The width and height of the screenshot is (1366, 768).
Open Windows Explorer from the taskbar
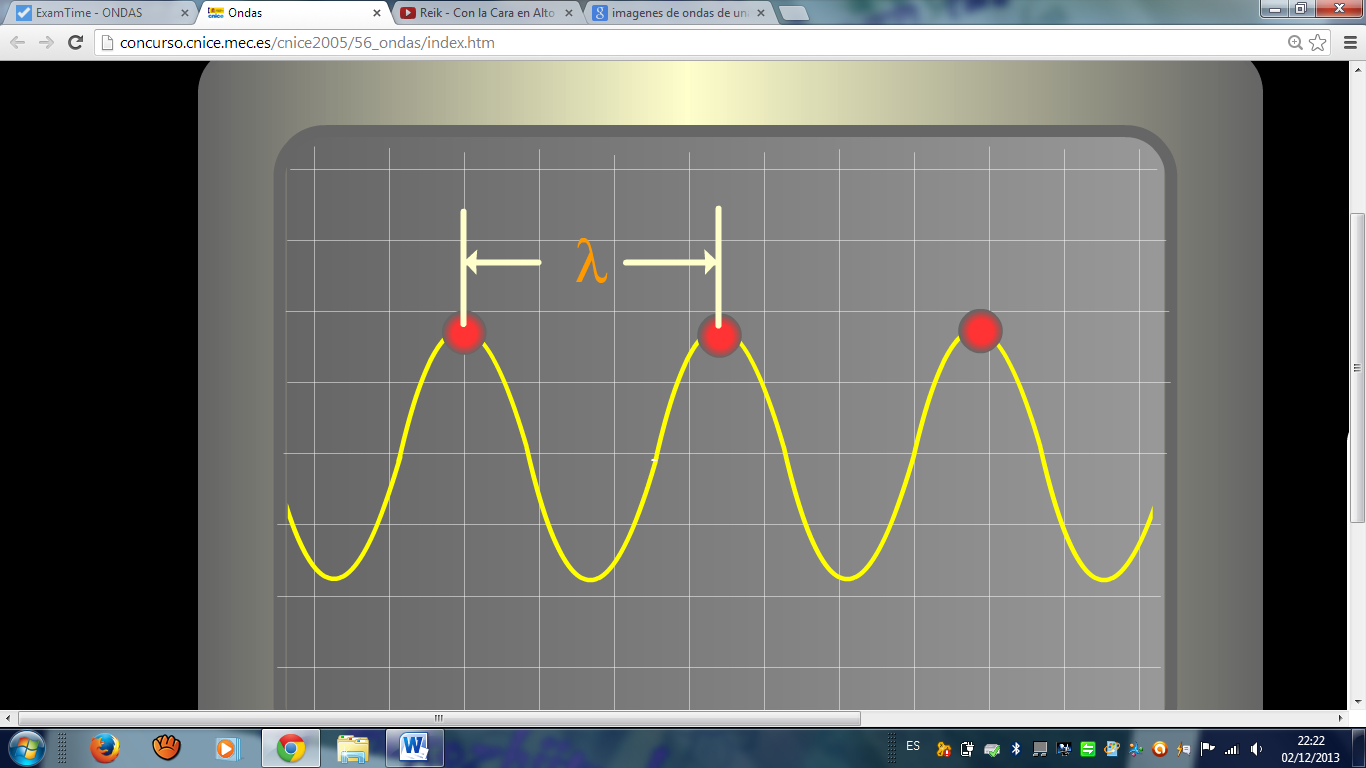[x=353, y=748]
